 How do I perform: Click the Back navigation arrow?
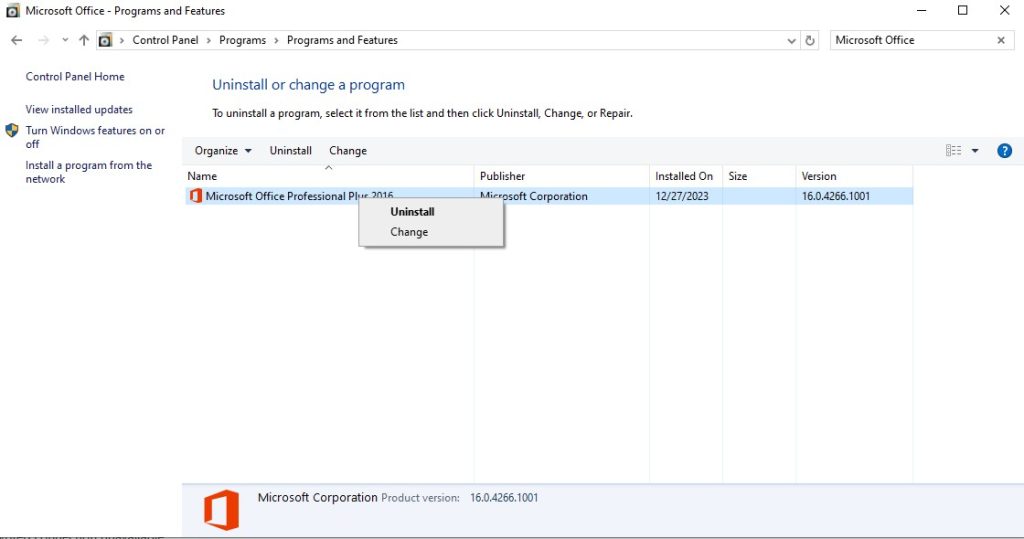[x=16, y=41]
